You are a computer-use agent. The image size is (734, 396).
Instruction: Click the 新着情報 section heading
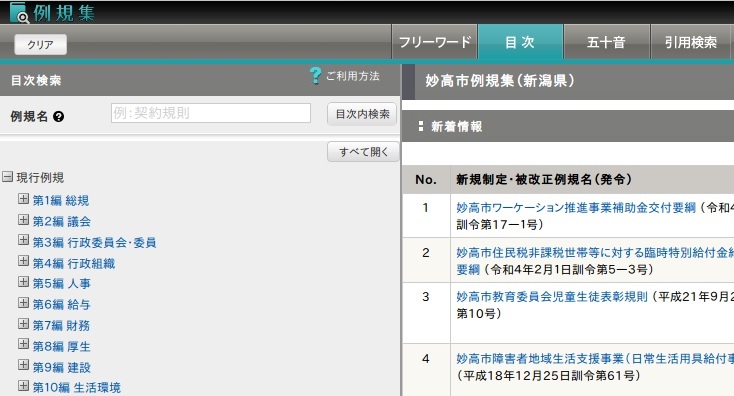tap(456, 126)
